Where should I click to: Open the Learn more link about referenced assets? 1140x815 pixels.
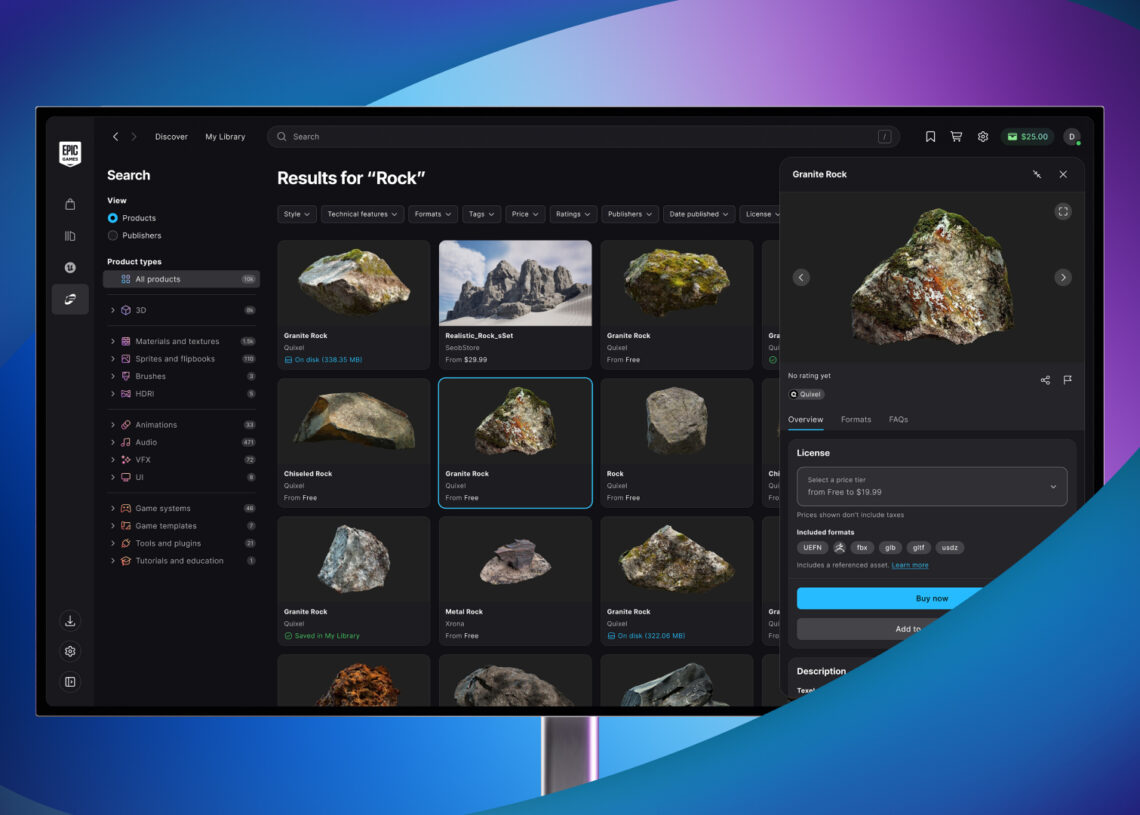tap(909, 564)
